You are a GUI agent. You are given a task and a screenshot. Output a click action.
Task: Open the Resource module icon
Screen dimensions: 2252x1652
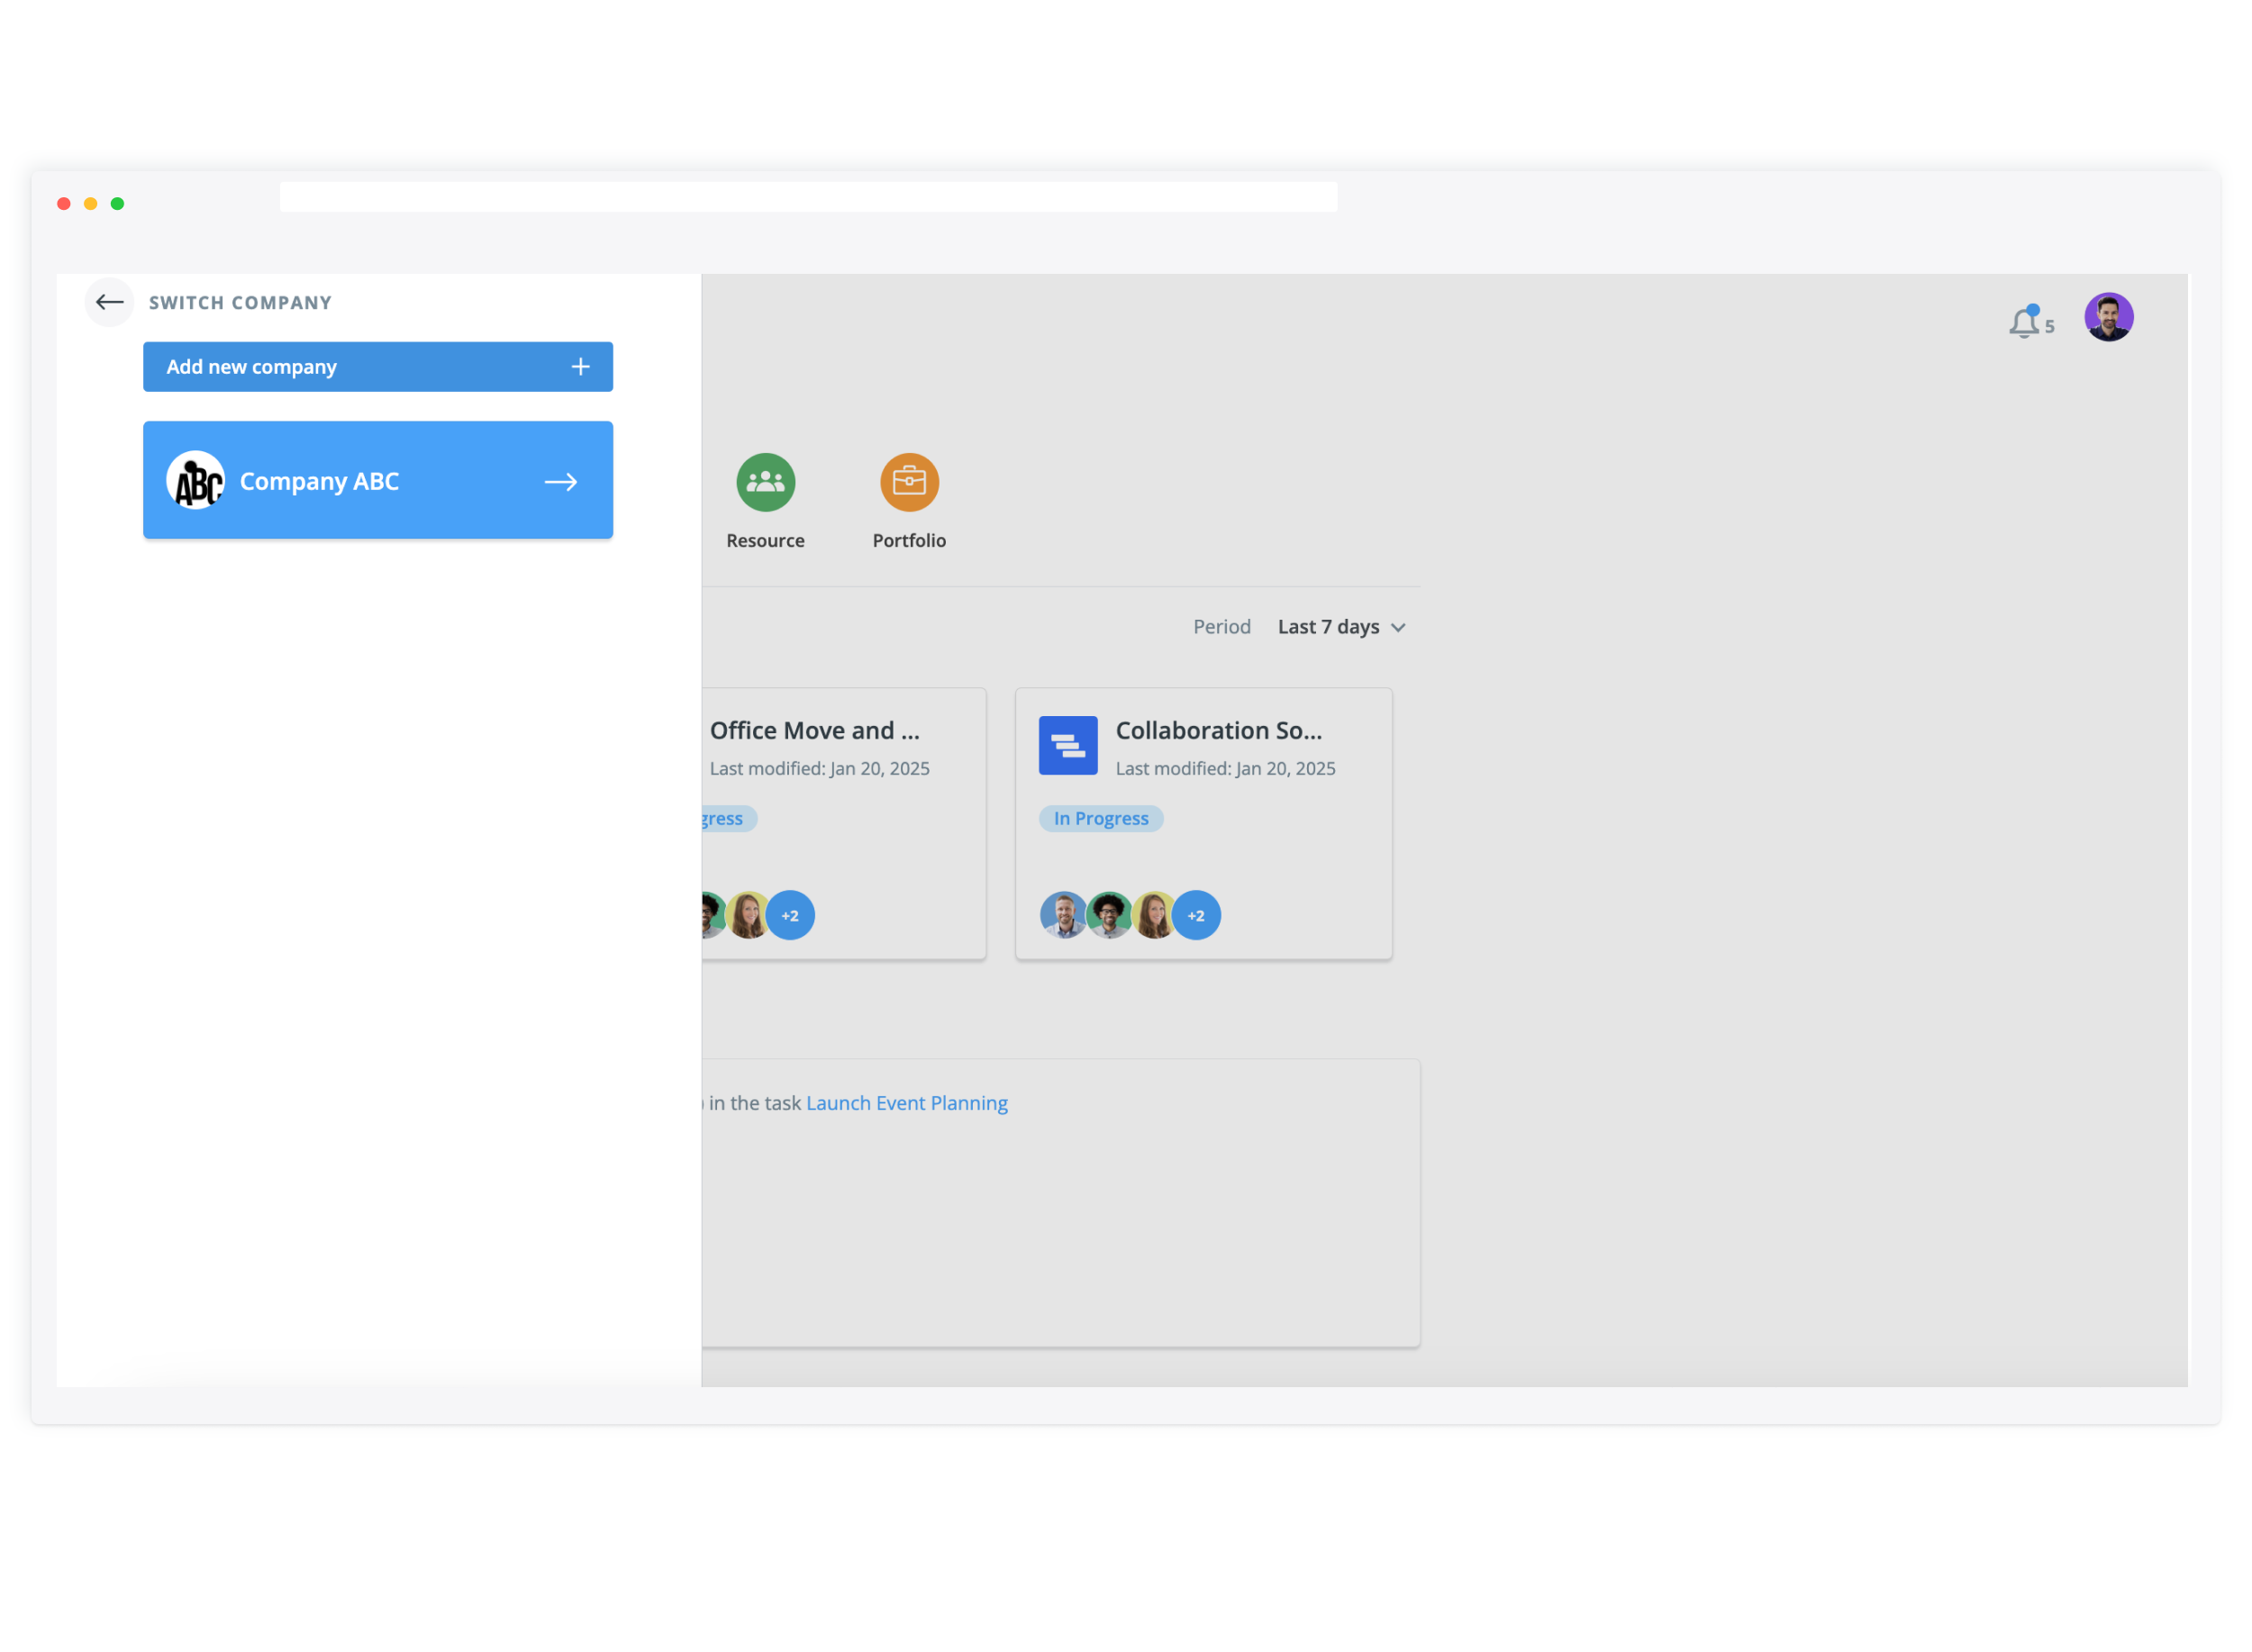(x=765, y=482)
